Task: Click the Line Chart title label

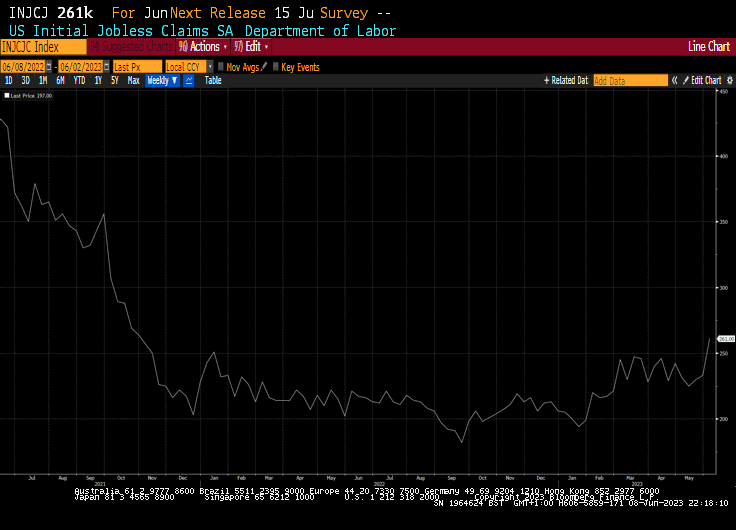Action: click(x=709, y=46)
